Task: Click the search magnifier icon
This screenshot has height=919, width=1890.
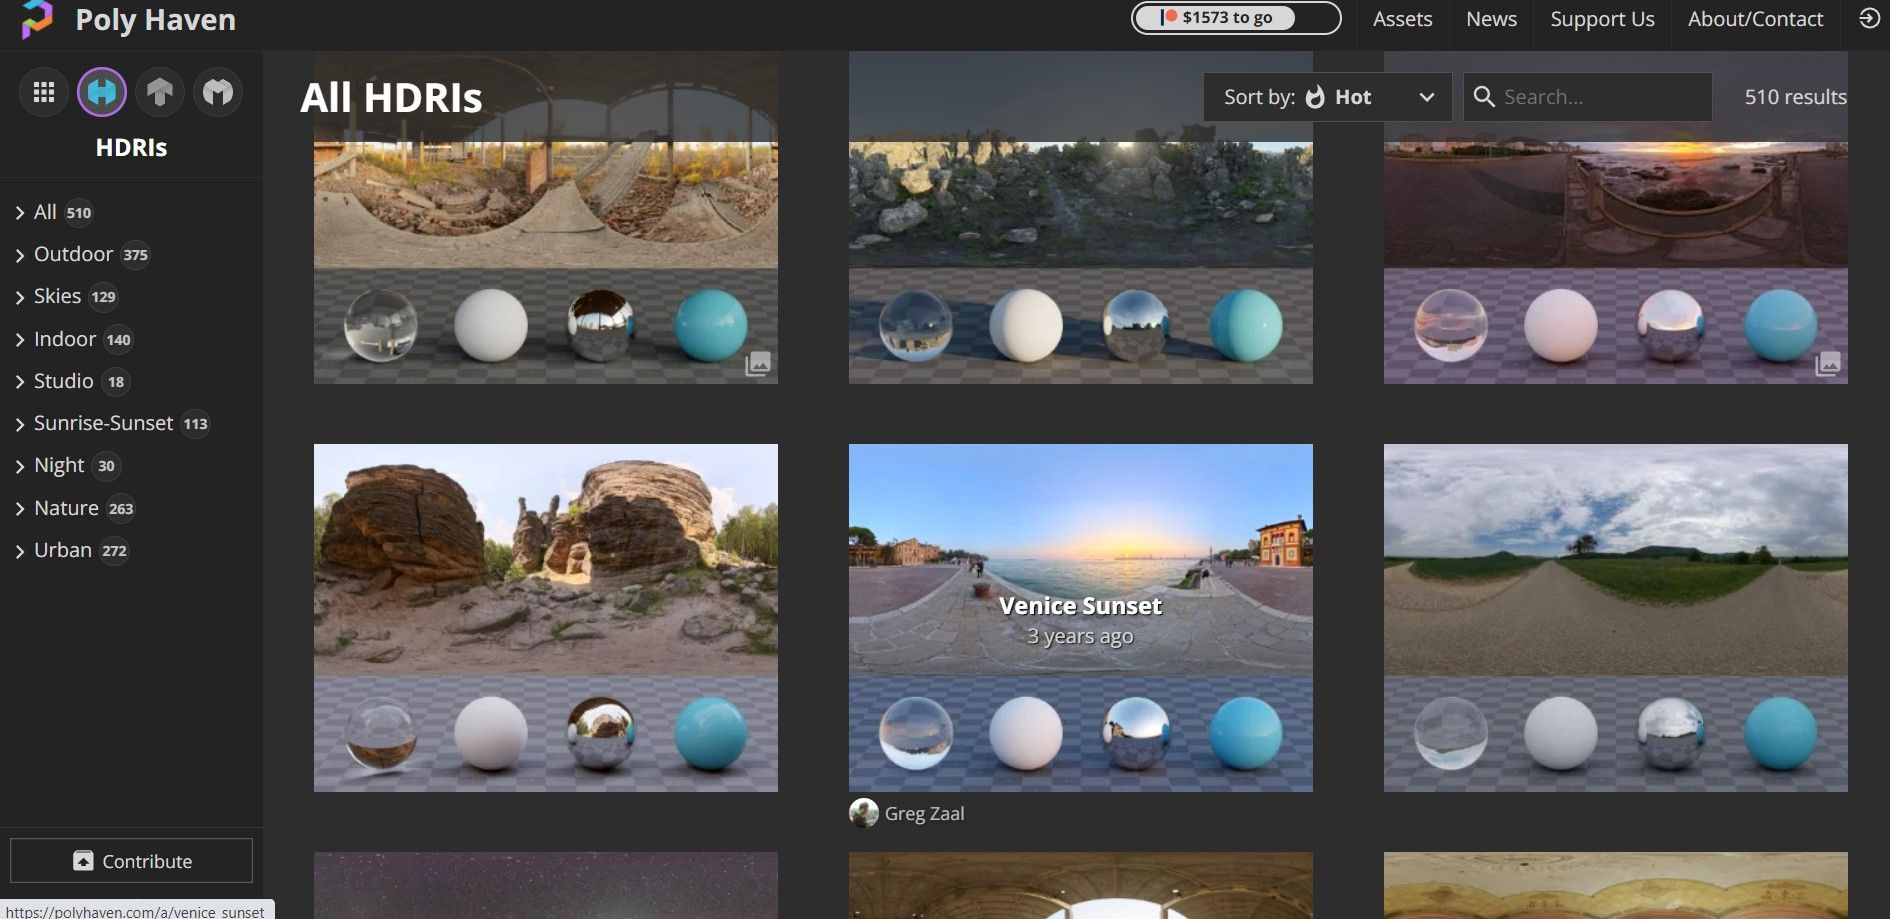Action: point(1484,96)
